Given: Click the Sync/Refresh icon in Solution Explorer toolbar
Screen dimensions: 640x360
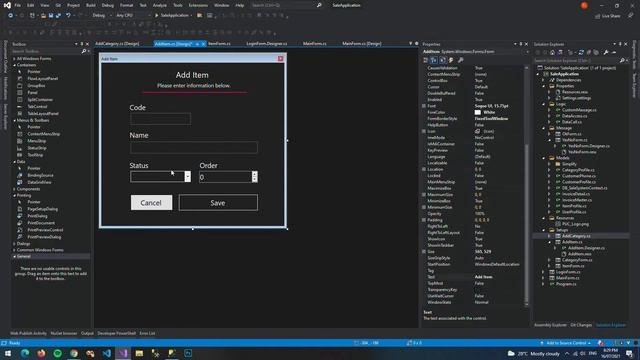Looking at the screenshot, I should 581,52.
